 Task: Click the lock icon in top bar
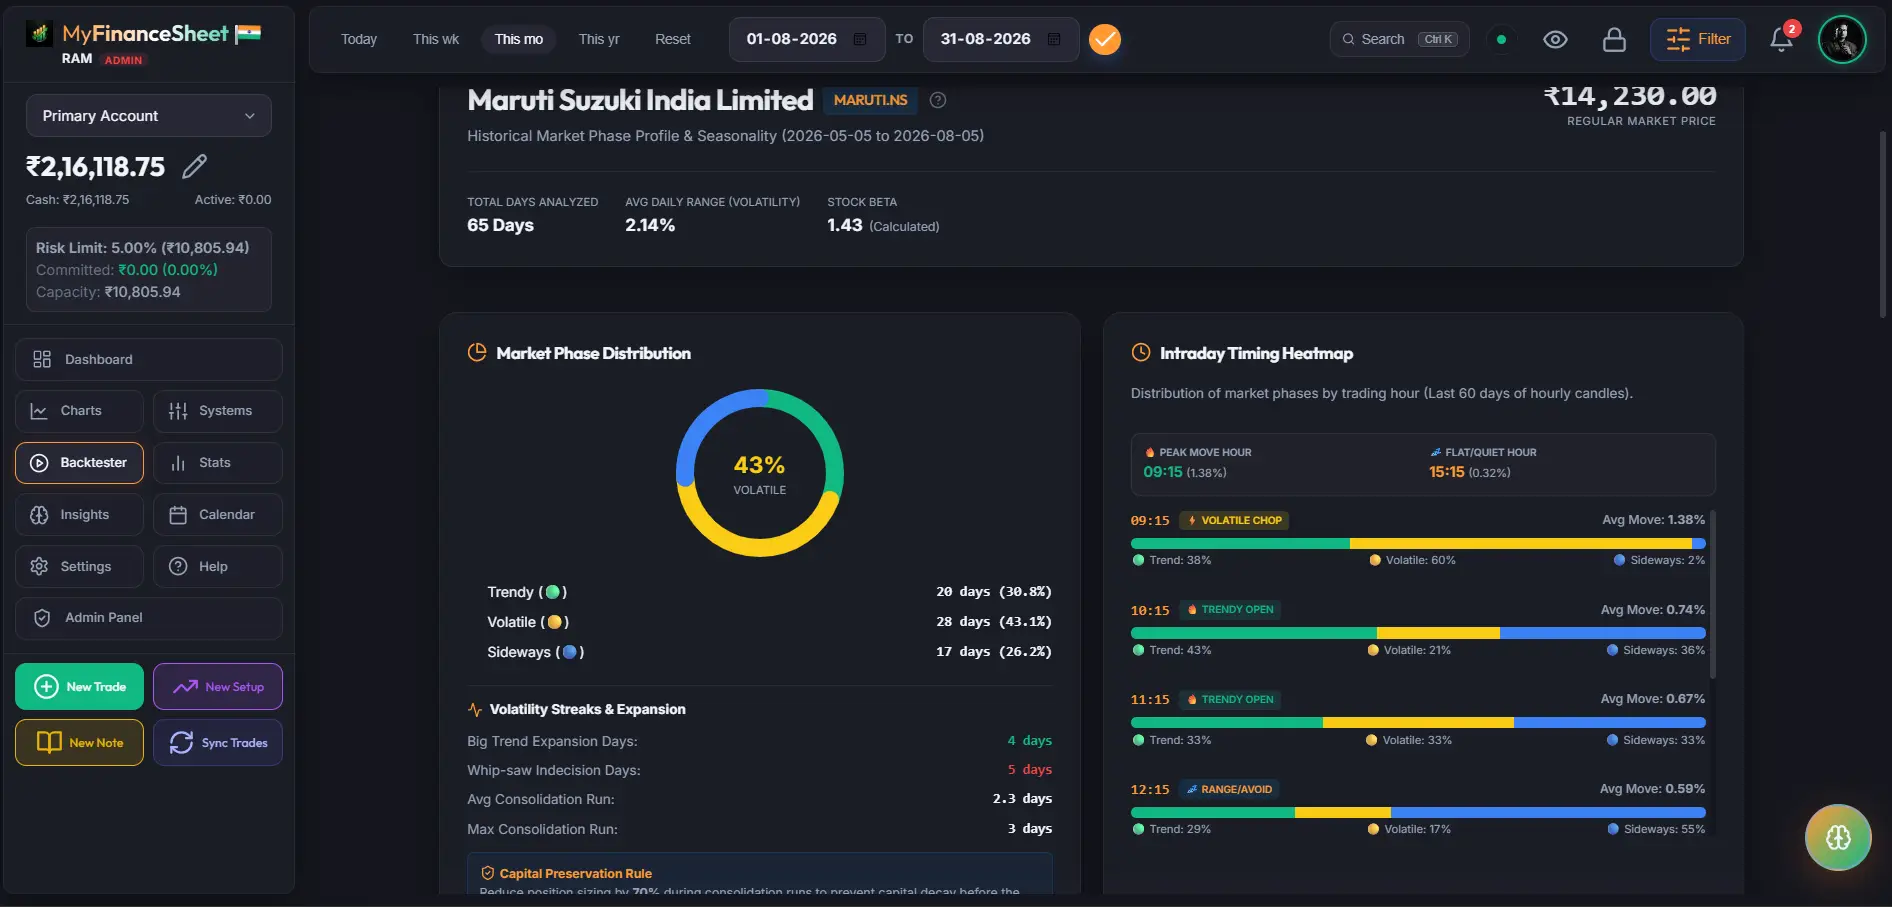1614,39
